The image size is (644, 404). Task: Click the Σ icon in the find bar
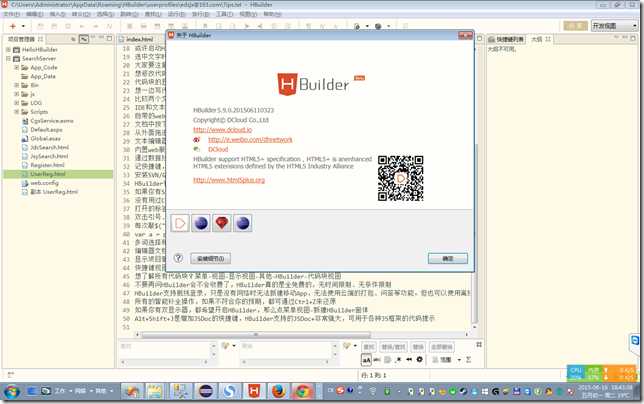[469, 360]
